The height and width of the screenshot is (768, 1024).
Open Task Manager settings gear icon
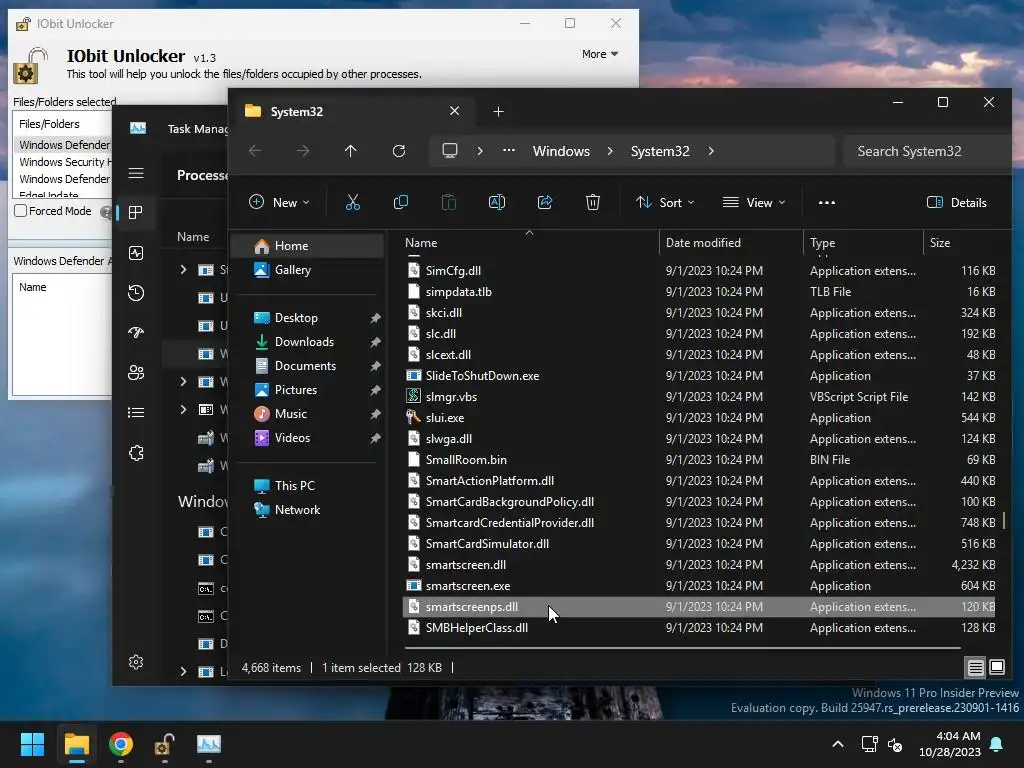136,662
